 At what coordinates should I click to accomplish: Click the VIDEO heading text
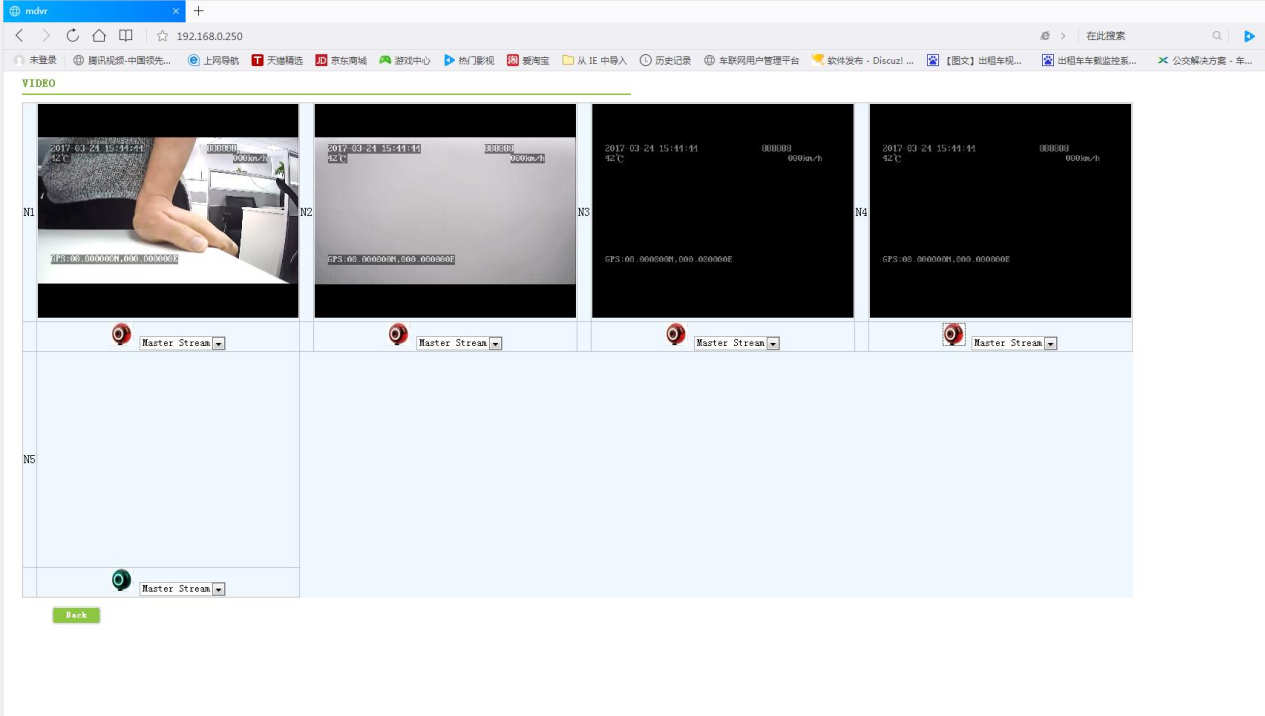pos(39,83)
